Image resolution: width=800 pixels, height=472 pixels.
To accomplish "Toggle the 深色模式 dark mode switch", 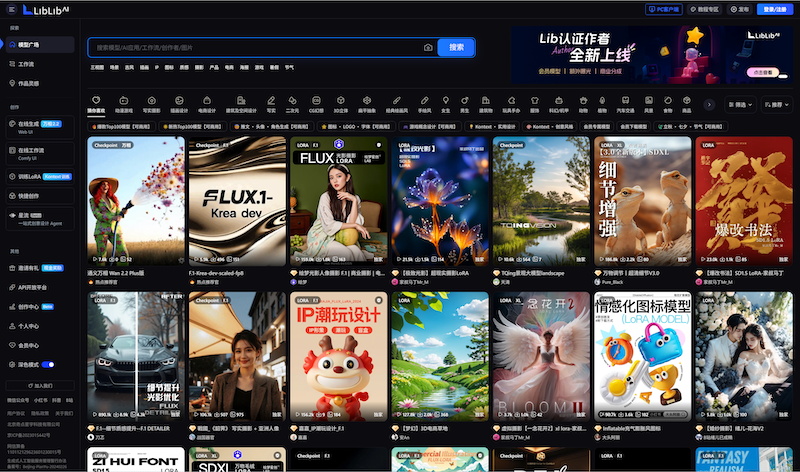I will (x=48, y=364).
